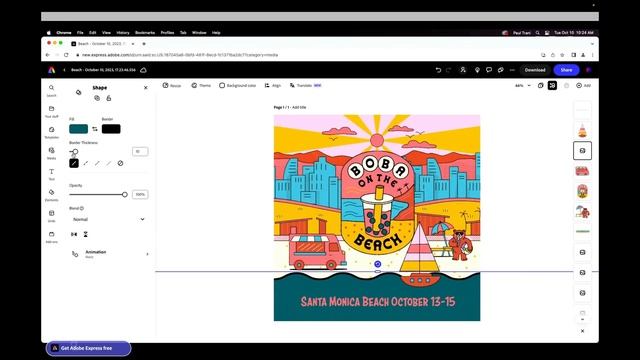Open the Media panel
The image size is (640, 360).
click(51, 153)
